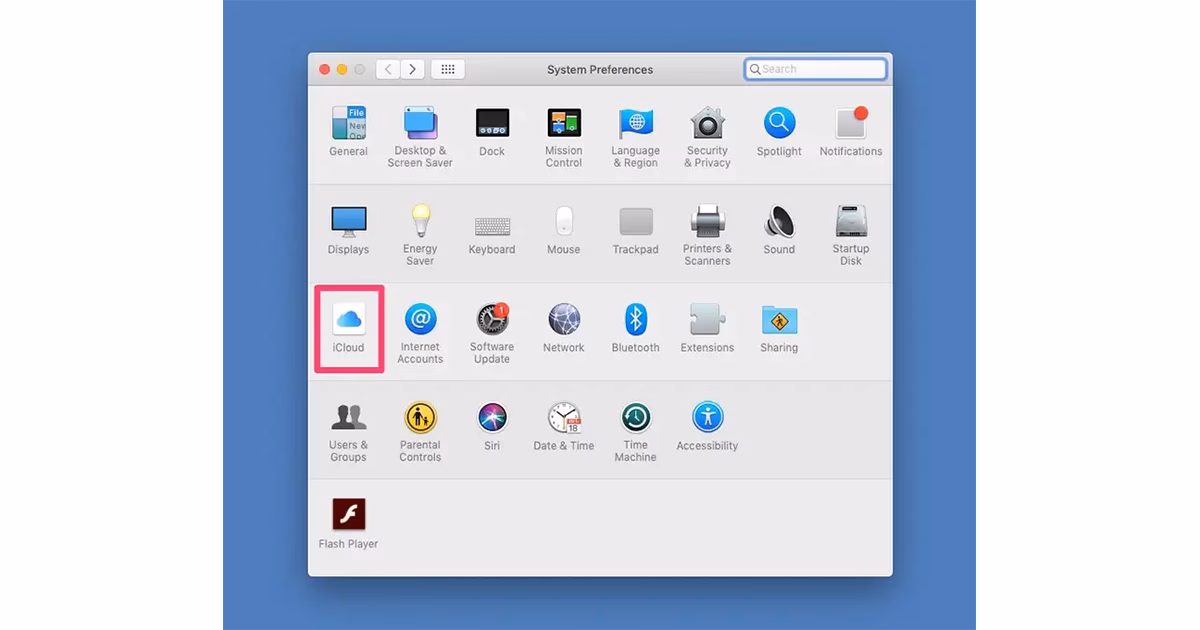The height and width of the screenshot is (630, 1200).
Task: Open the Siri preferences pane
Action: pyautogui.click(x=492, y=426)
